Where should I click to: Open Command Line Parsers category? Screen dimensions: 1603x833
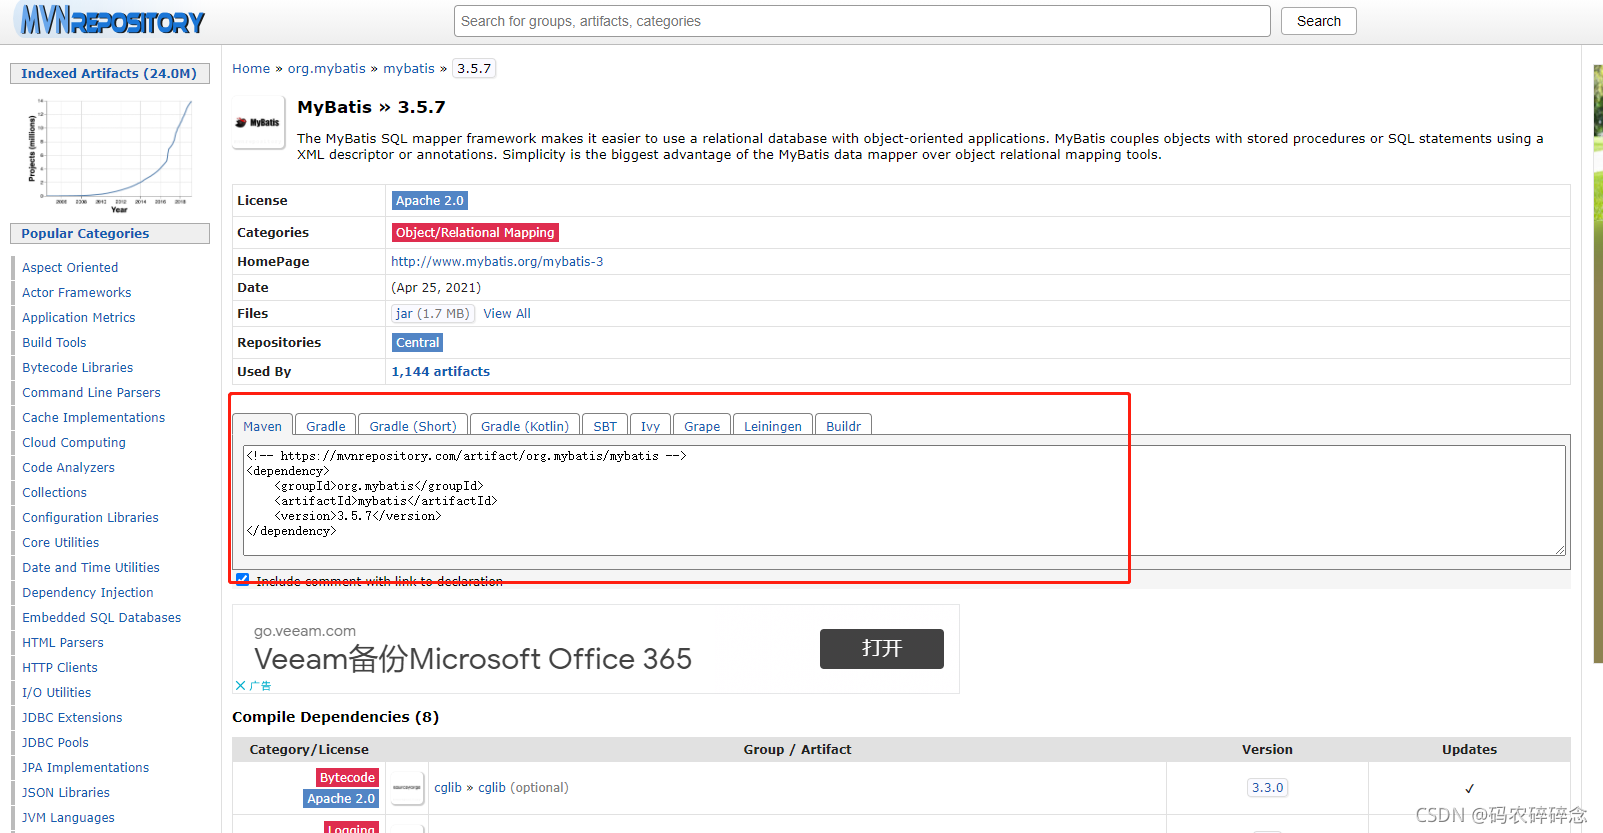pyautogui.click(x=91, y=392)
